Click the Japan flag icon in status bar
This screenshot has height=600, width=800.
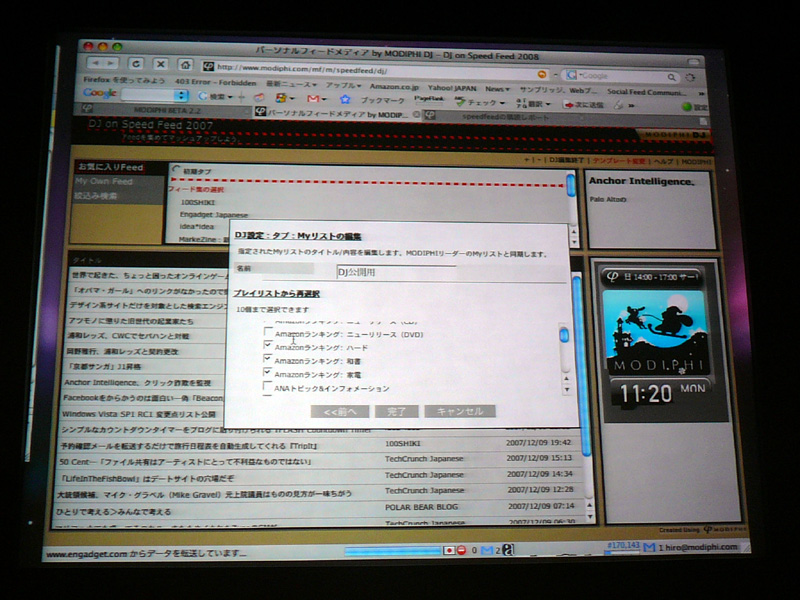449,550
